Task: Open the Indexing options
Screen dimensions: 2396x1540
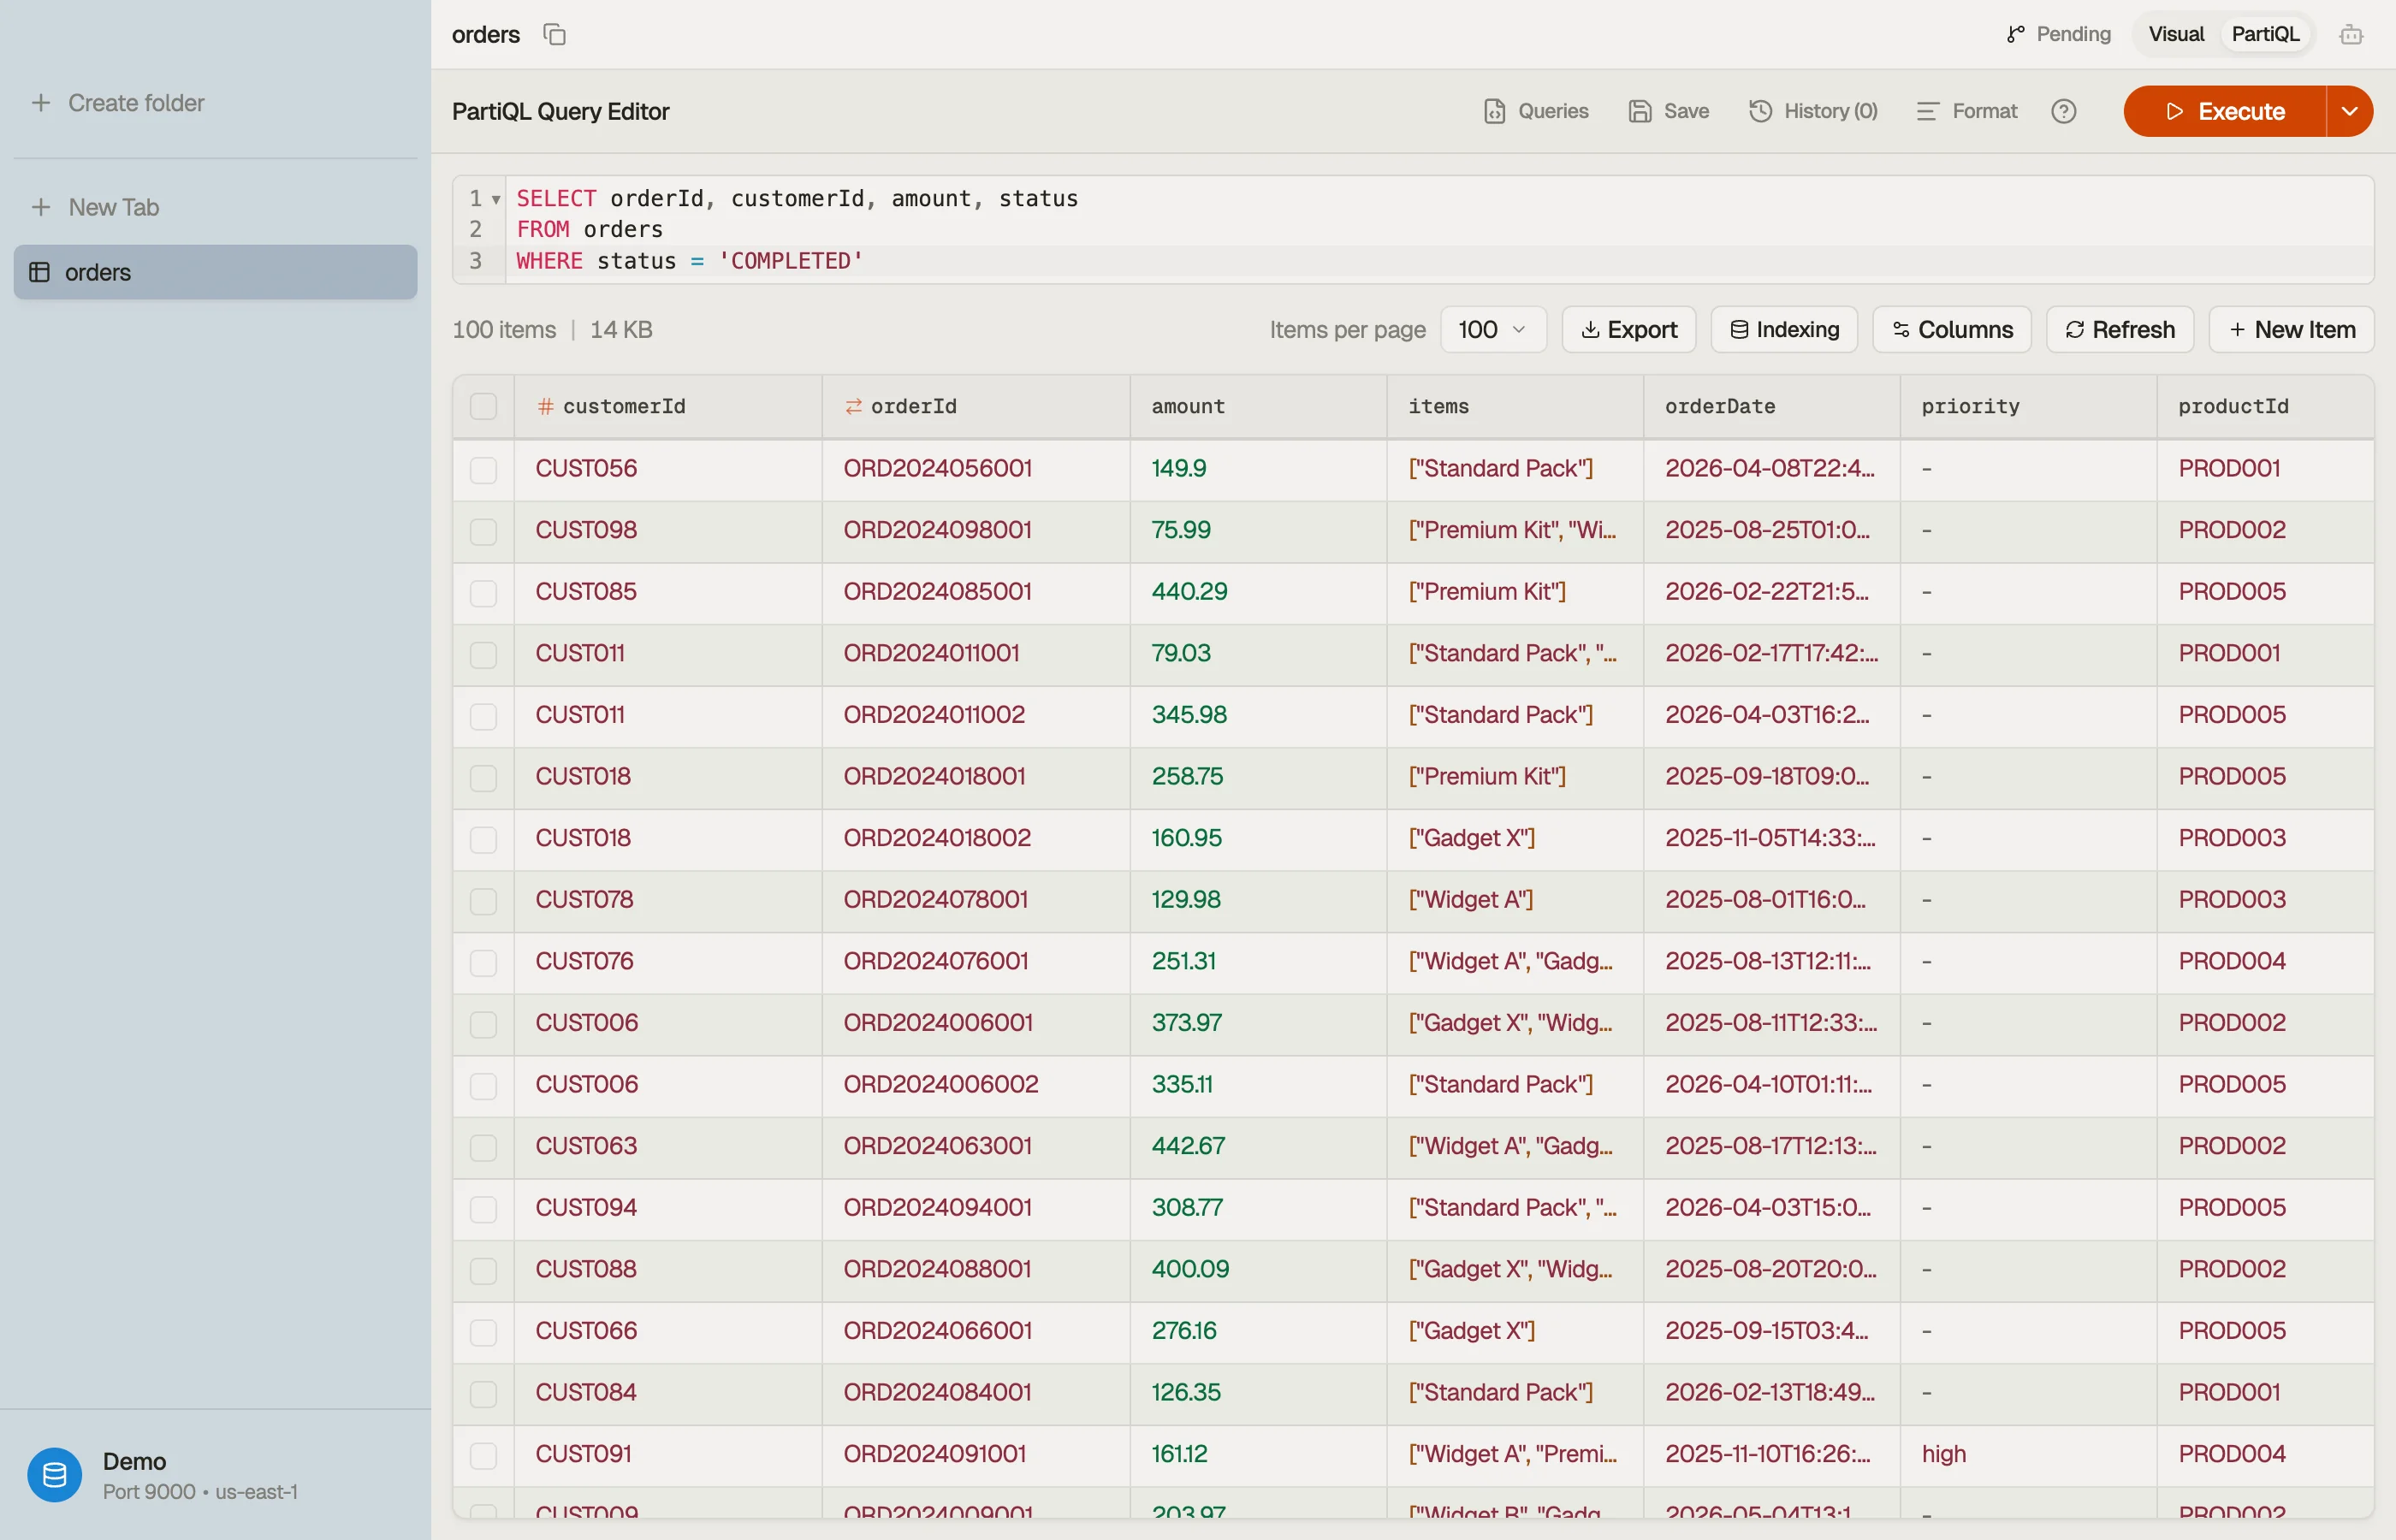Action: click(x=1784, y=329)
